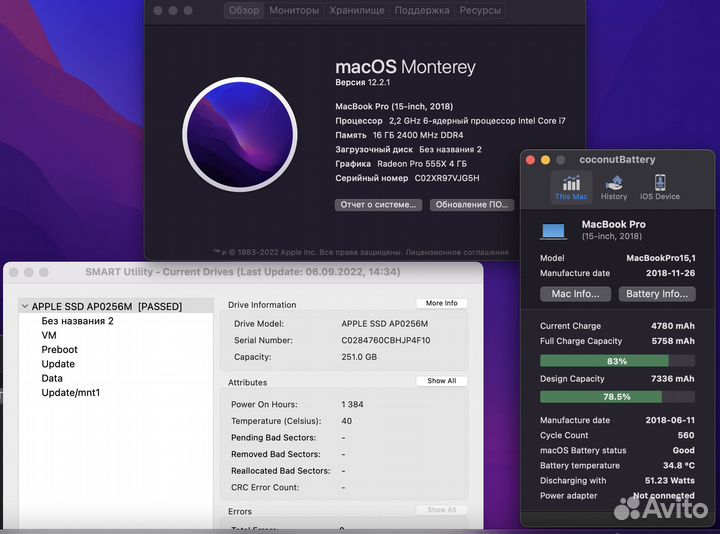Switch to the Ресурсы tab

click(x=480, y=10)
